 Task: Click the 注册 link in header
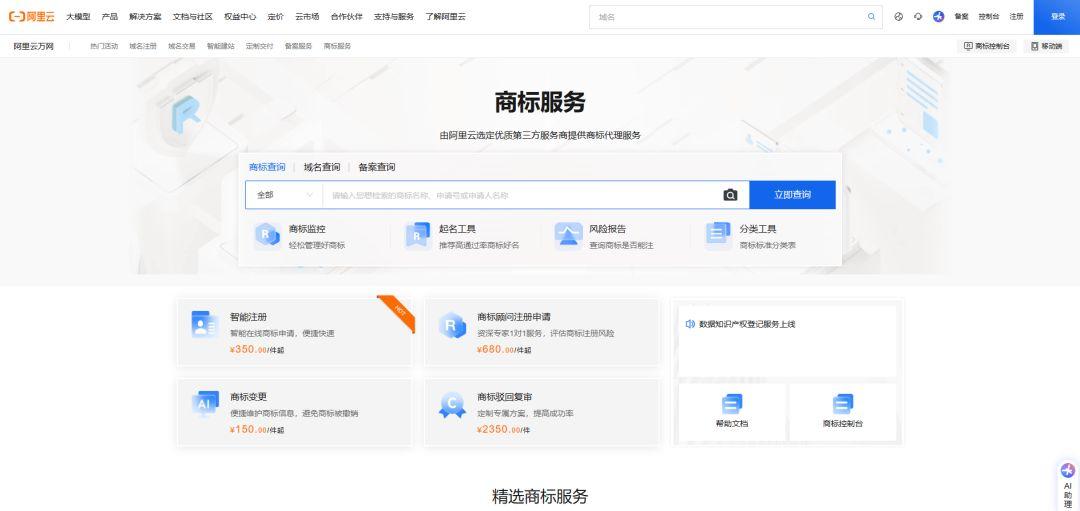[x=1017, y=17]
